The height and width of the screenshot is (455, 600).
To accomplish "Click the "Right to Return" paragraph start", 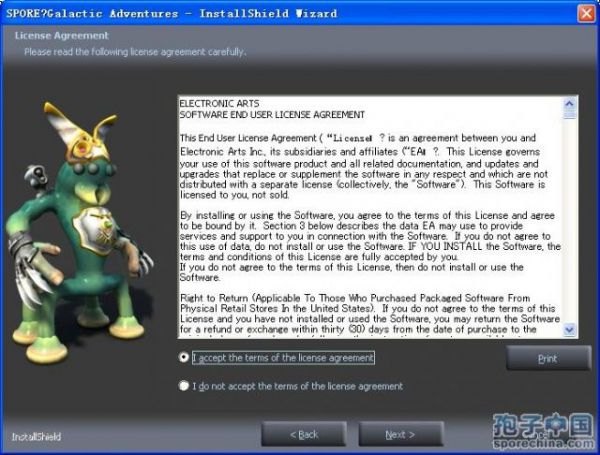I will pos(214,298).
